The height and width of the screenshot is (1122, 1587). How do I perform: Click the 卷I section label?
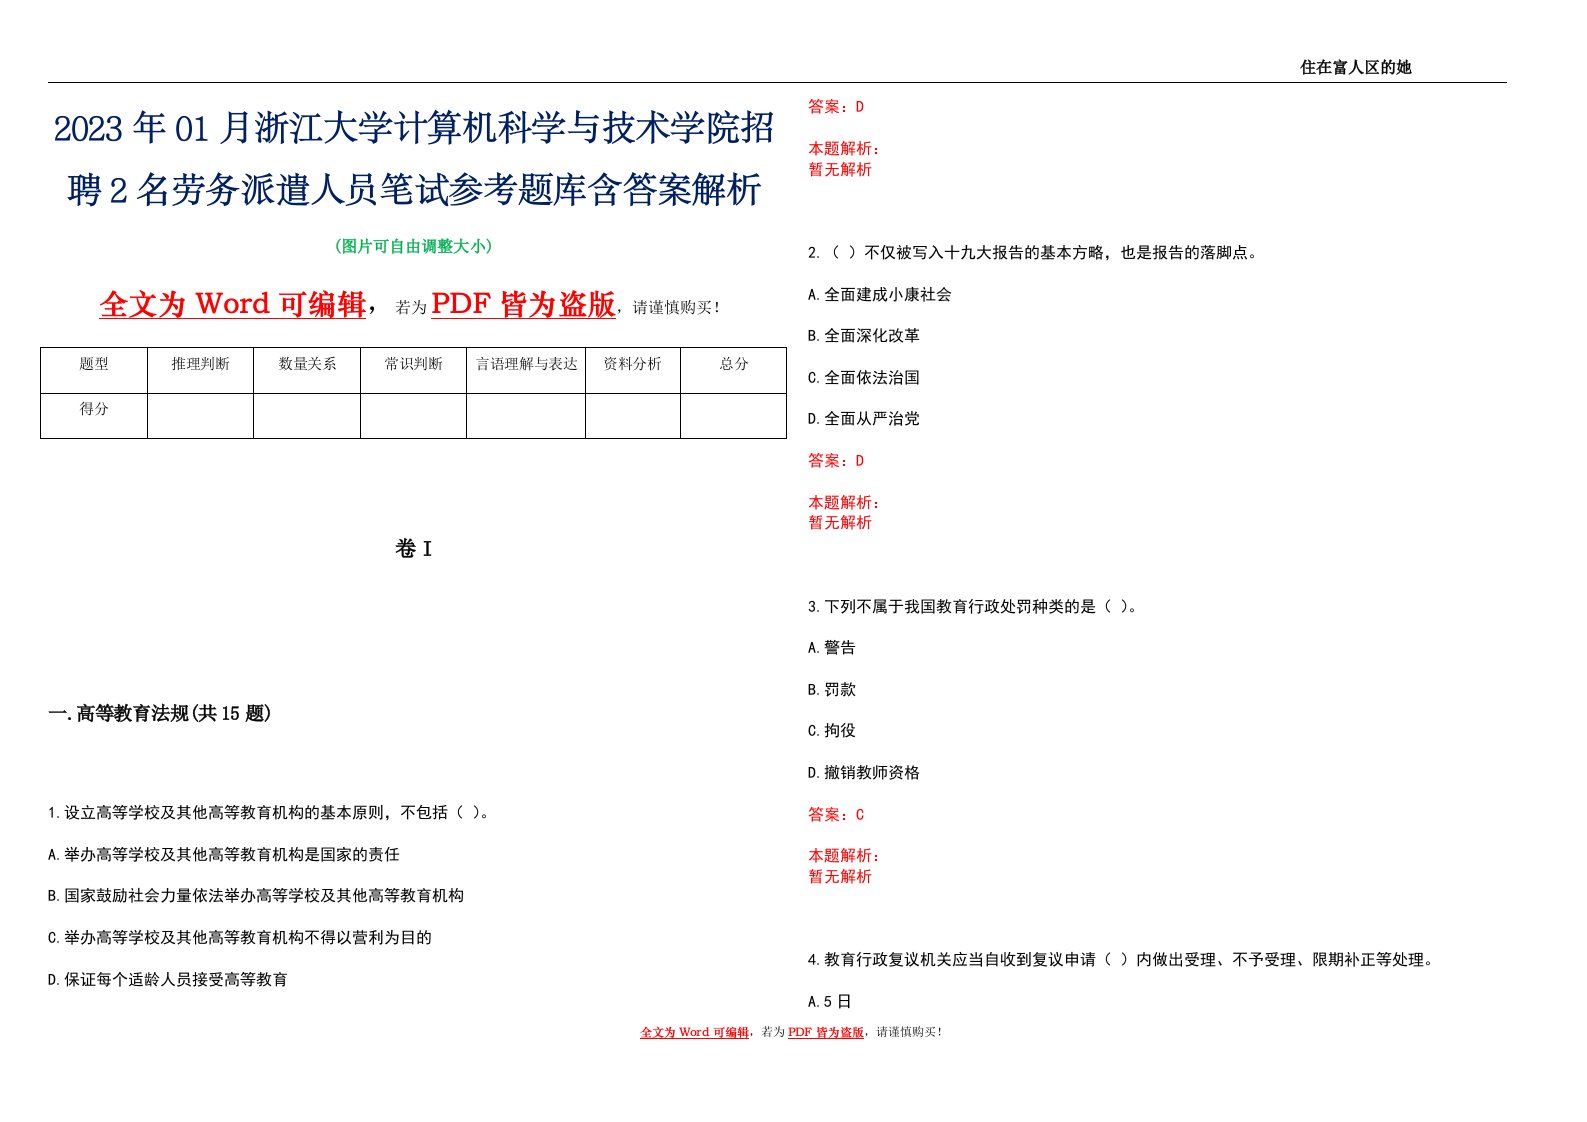[x=413, y=549]
